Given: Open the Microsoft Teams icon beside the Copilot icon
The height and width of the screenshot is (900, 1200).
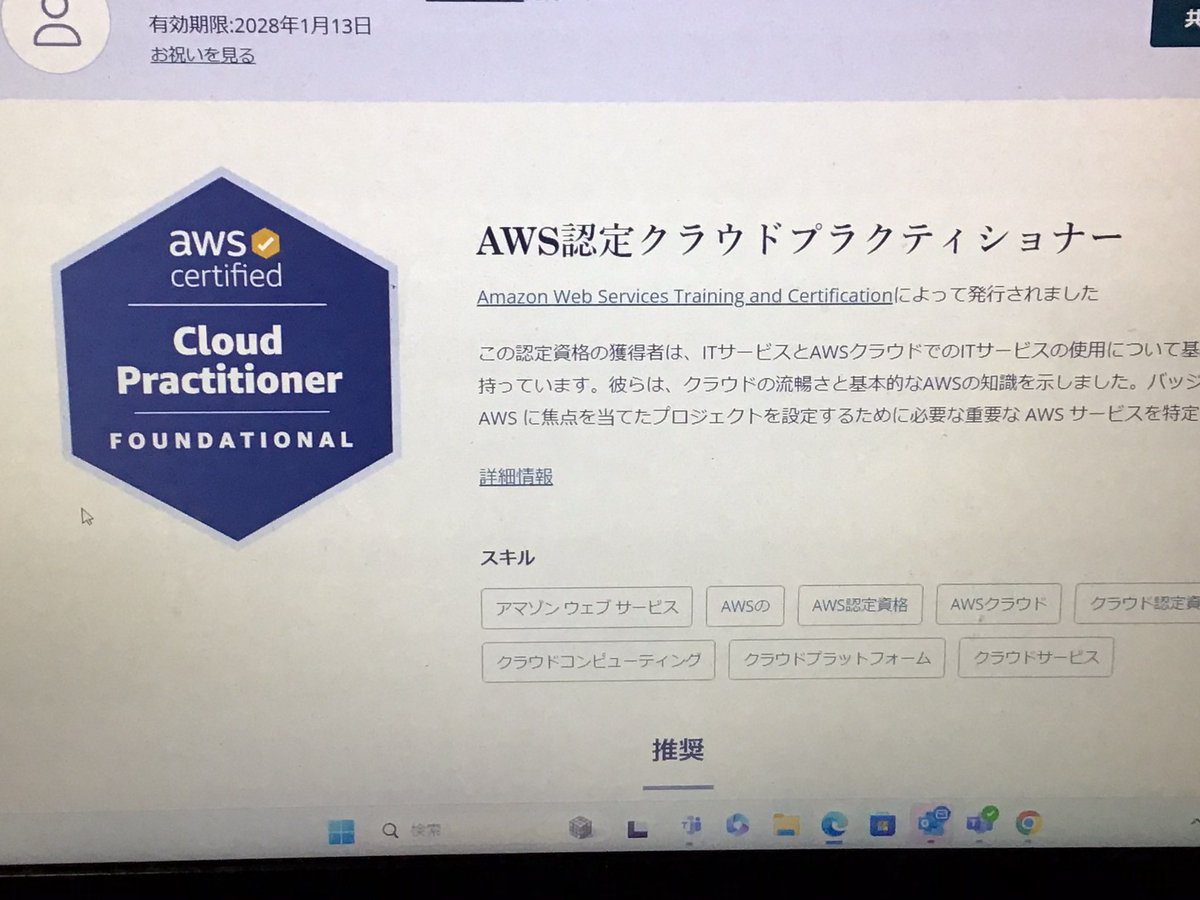Looking at the screenshot, I should (x=690, y=826).
